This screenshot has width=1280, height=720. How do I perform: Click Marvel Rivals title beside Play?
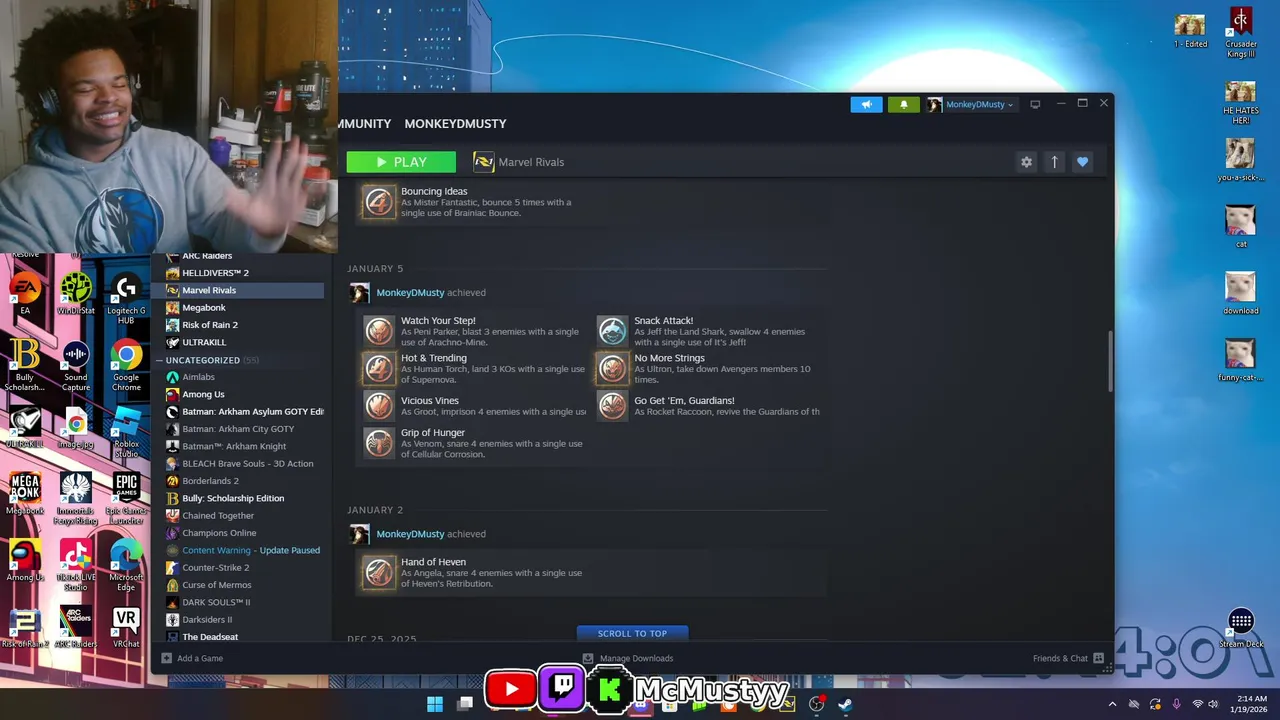531,162
